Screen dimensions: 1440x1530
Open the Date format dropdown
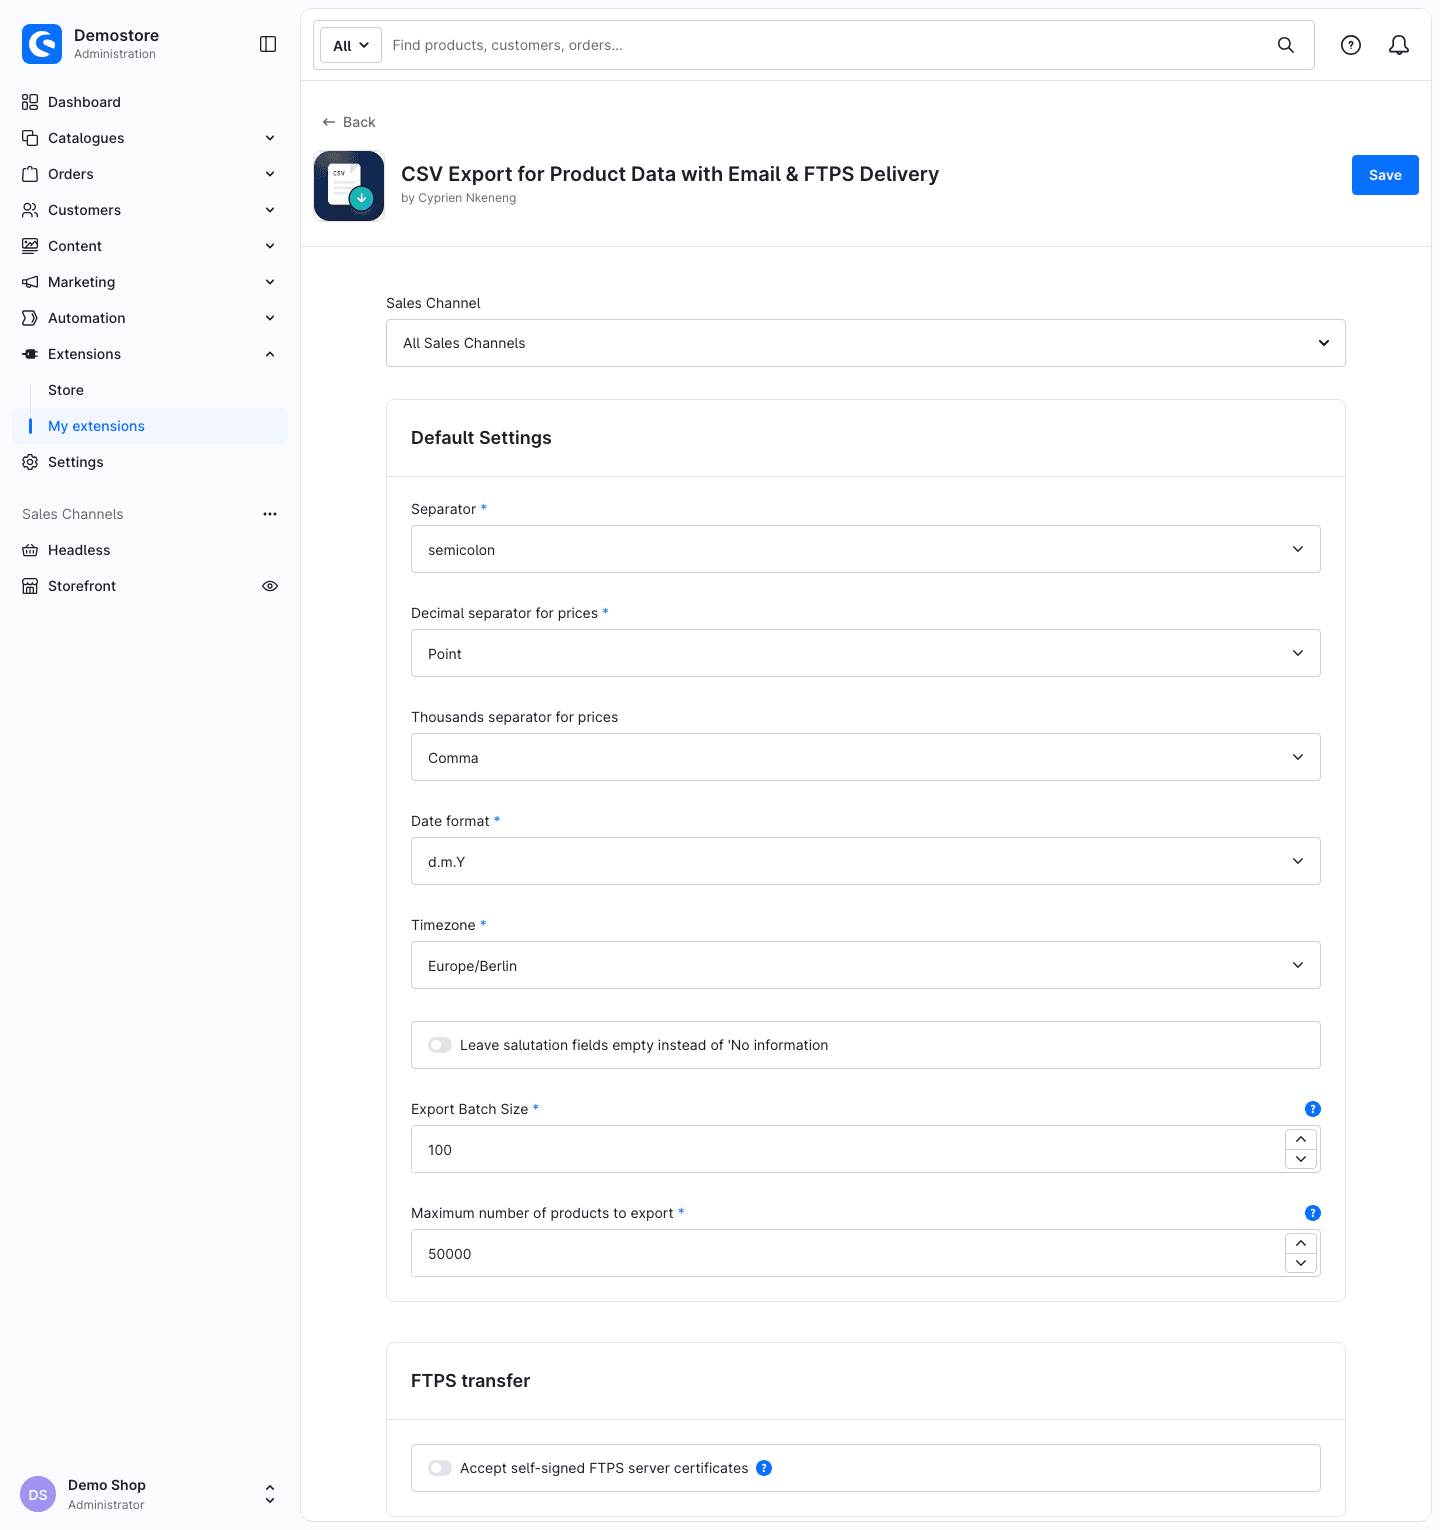tap(866, 861)
